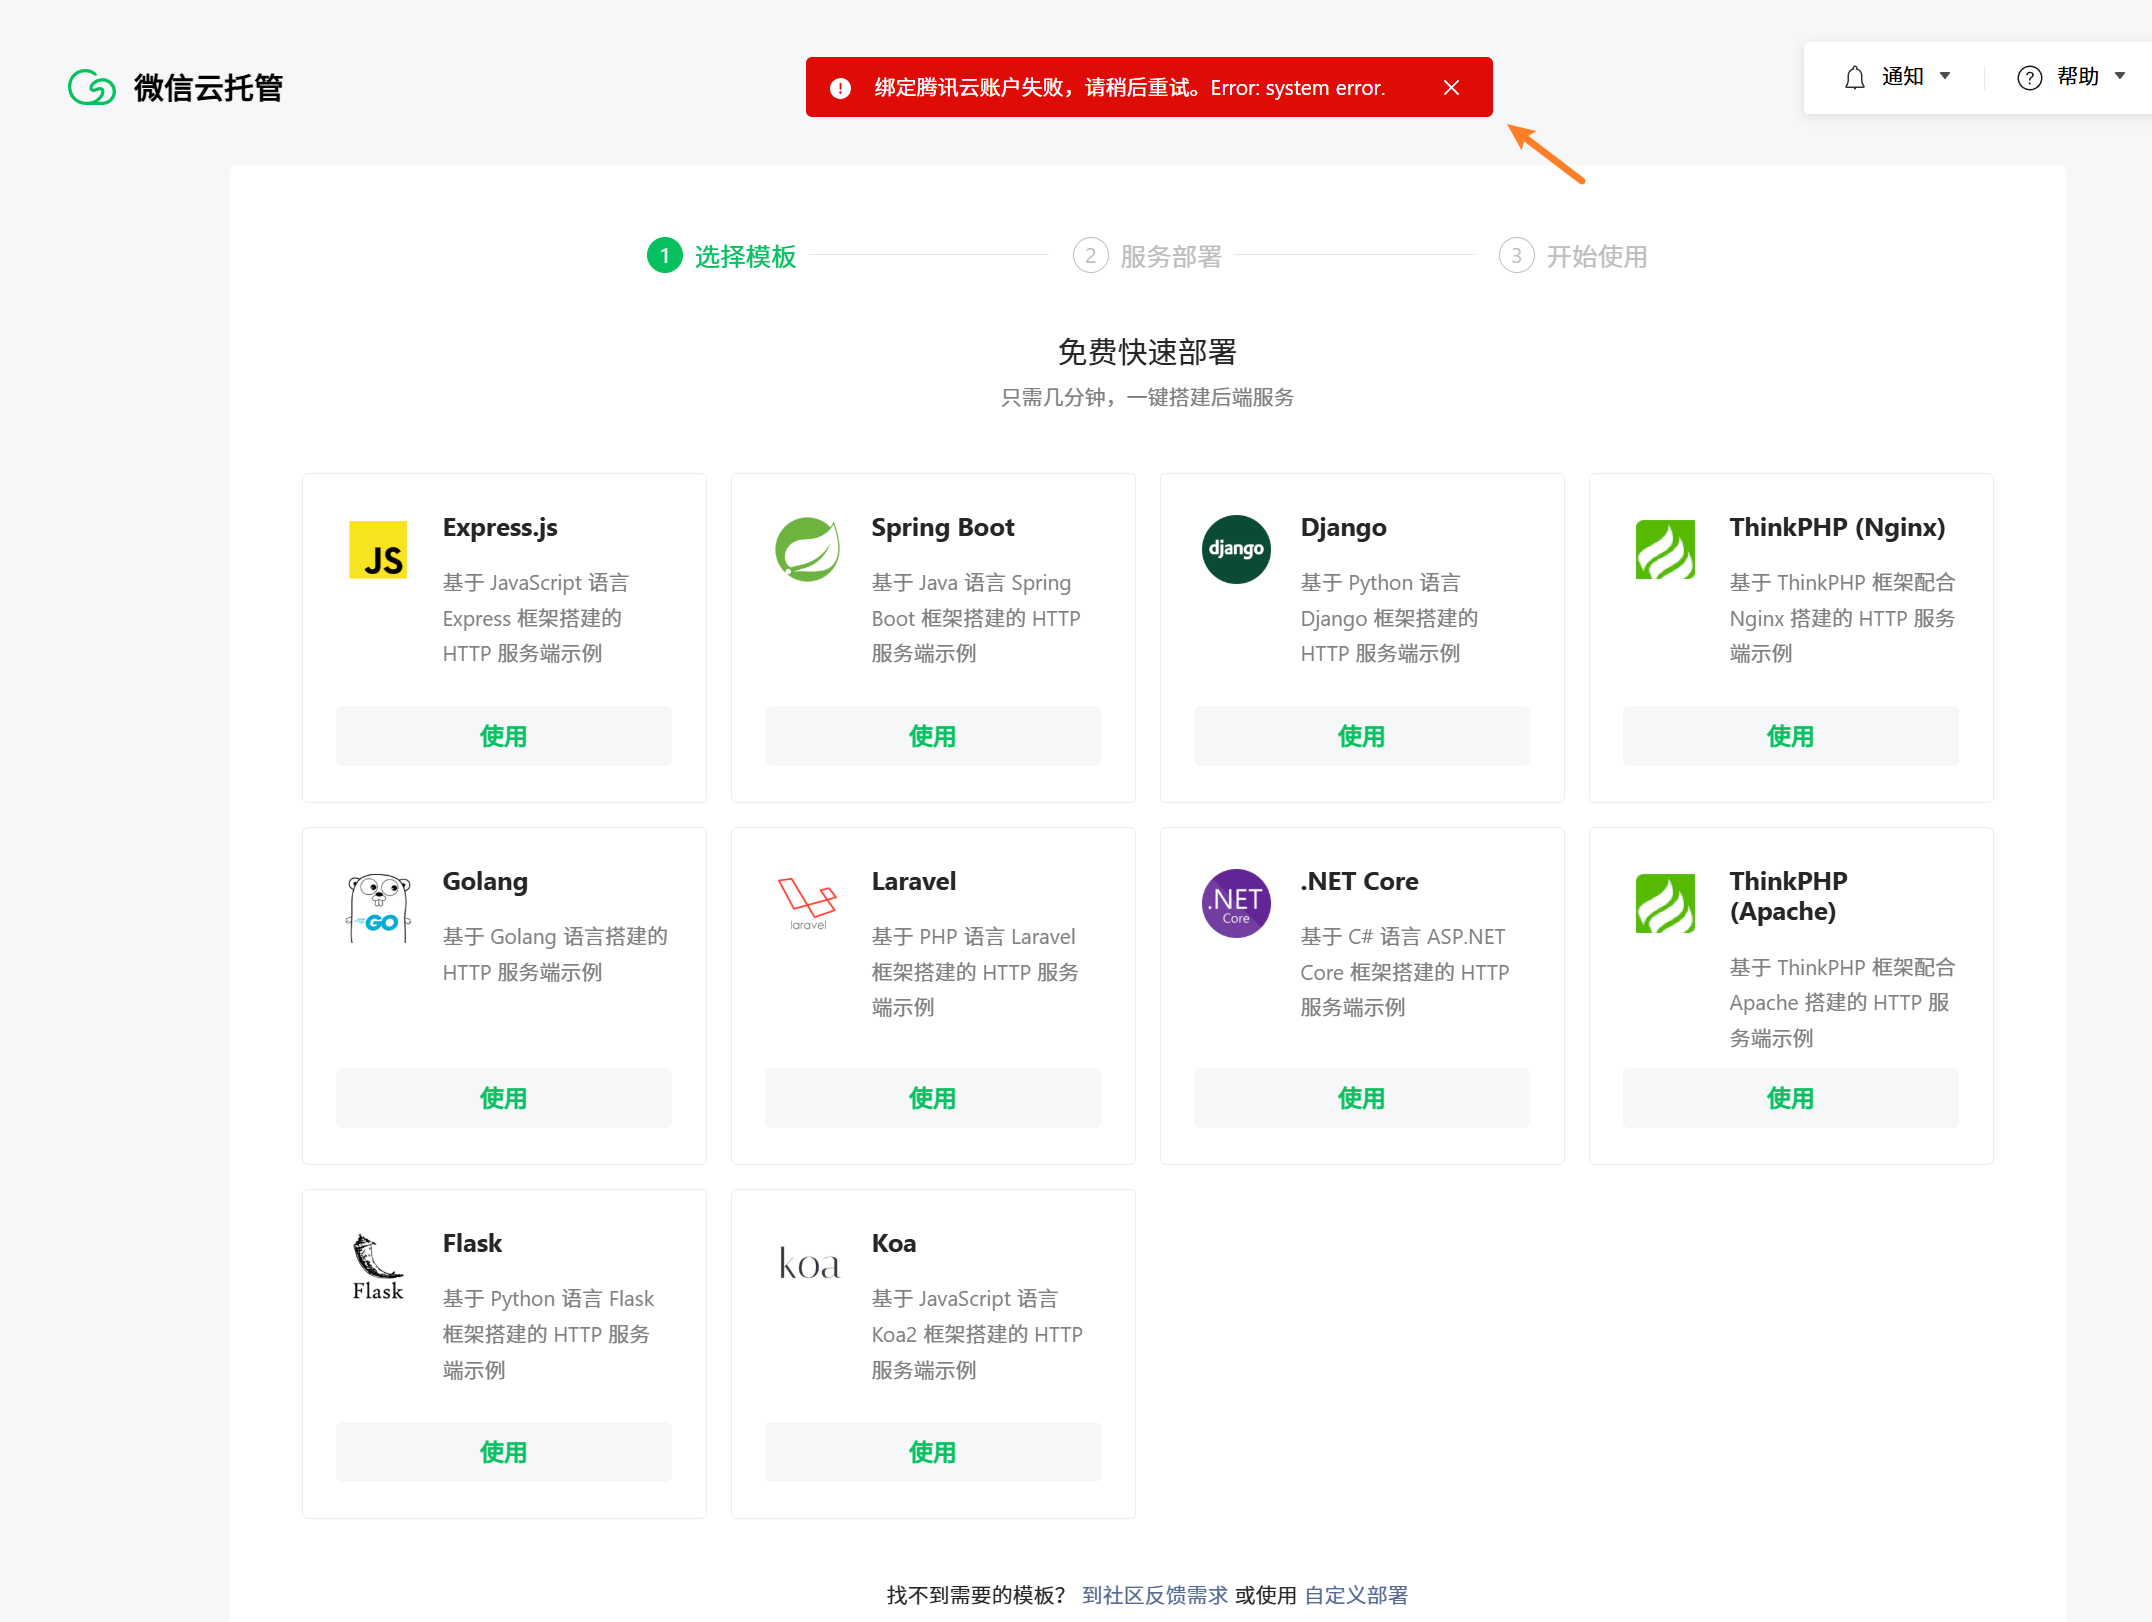2152x1622 pixels.
Task: Click the ThinkPHP (Nginx) card title
Action: (1838, 527)
